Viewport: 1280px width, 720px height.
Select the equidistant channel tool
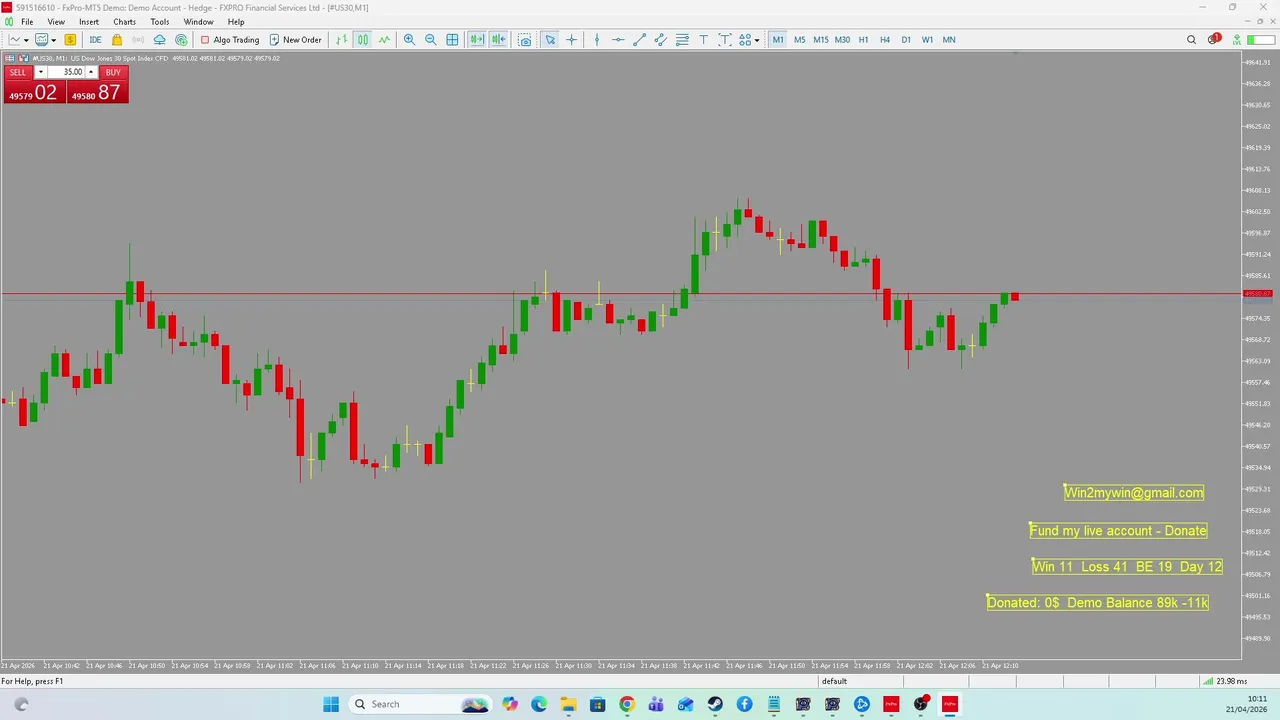(x=660, y=40)
